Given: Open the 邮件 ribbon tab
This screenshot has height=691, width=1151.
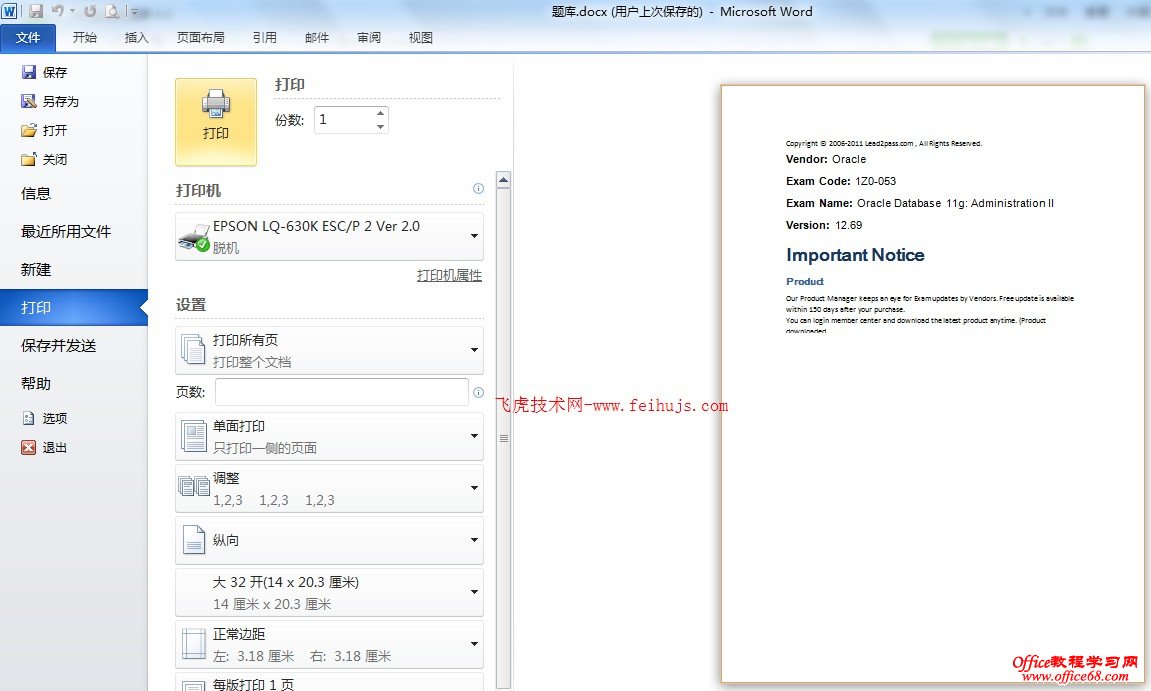Looking at the screenshot, I should pos(316,37).
